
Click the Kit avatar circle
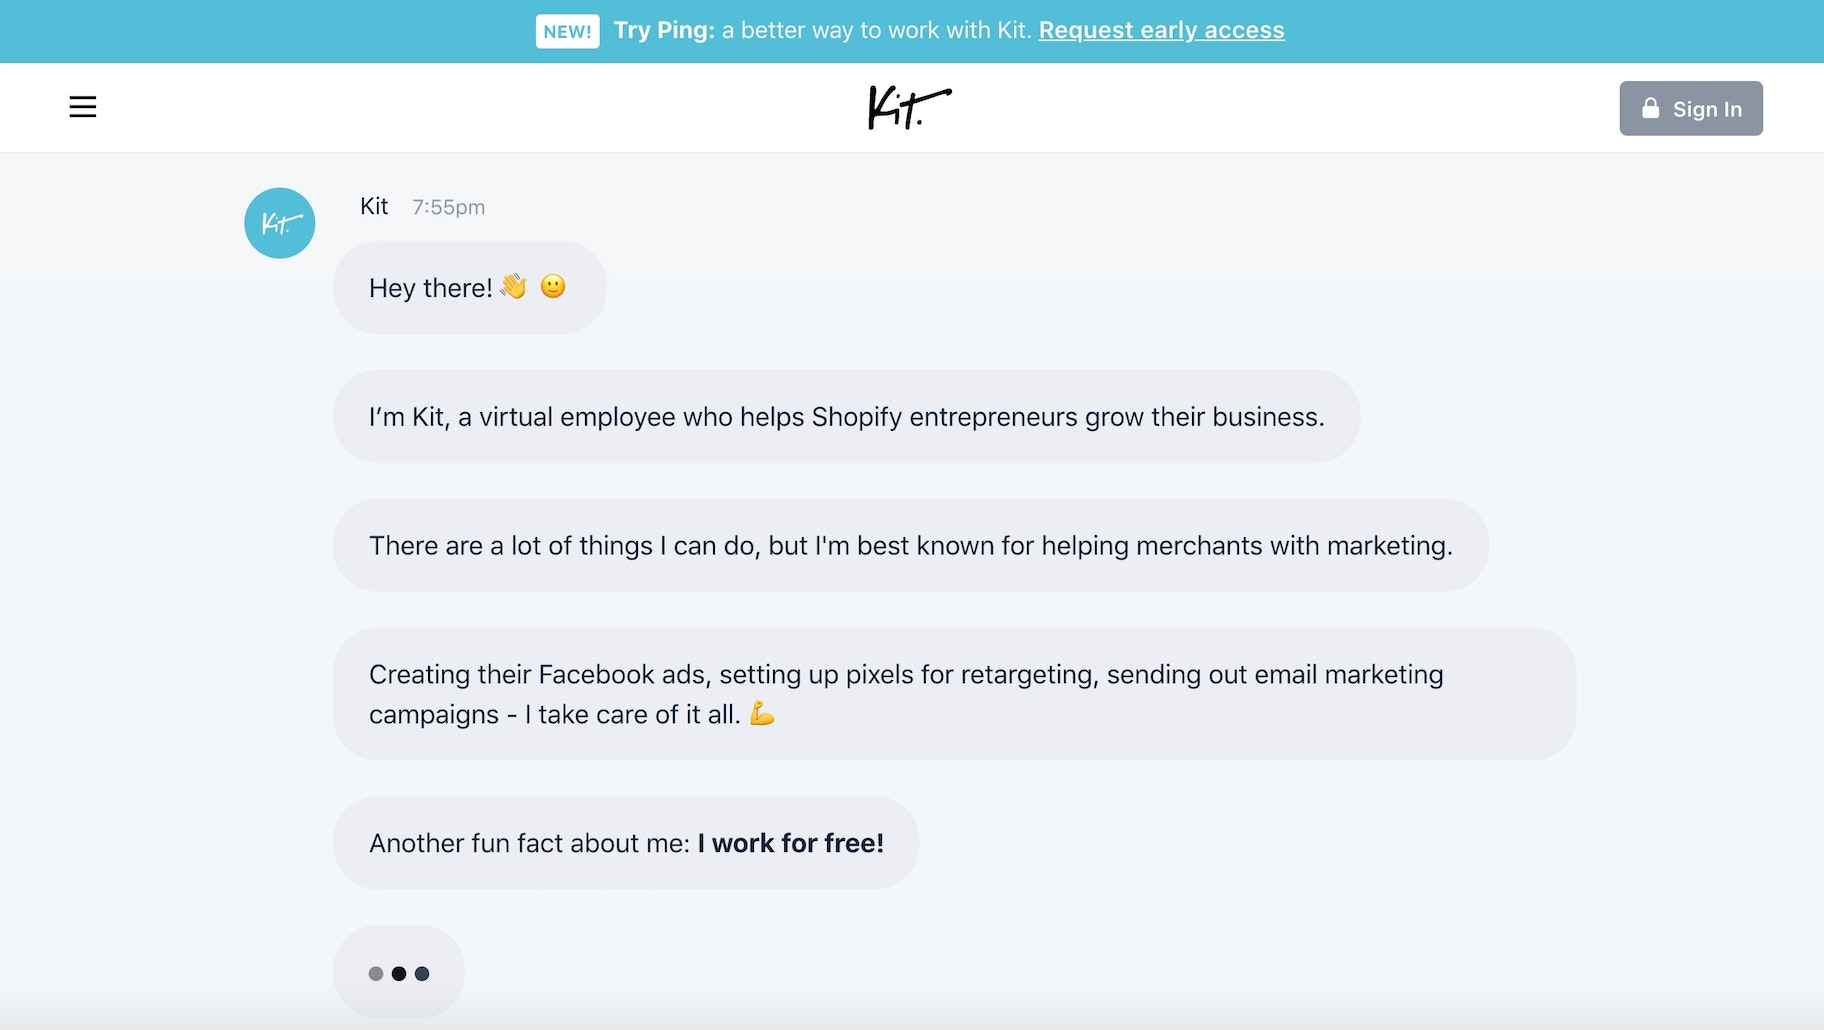pos(280,223)
